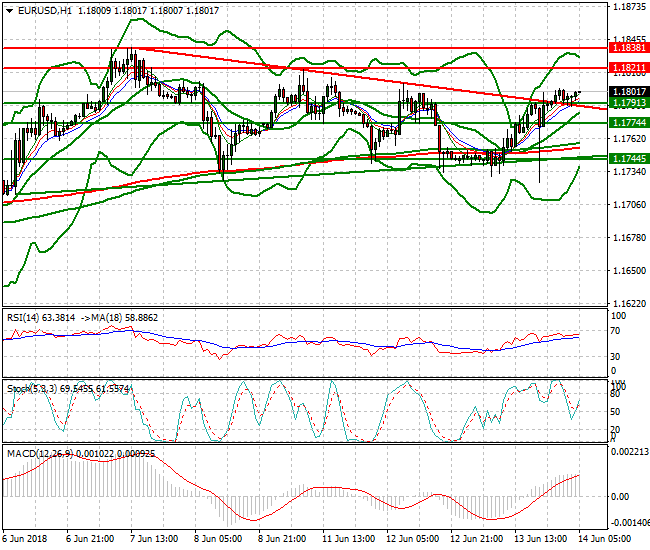Viewport: 650px width, 550px height.
Task: Select the 13 Jun 13:00 time label
Action: [x=541, y=539]
